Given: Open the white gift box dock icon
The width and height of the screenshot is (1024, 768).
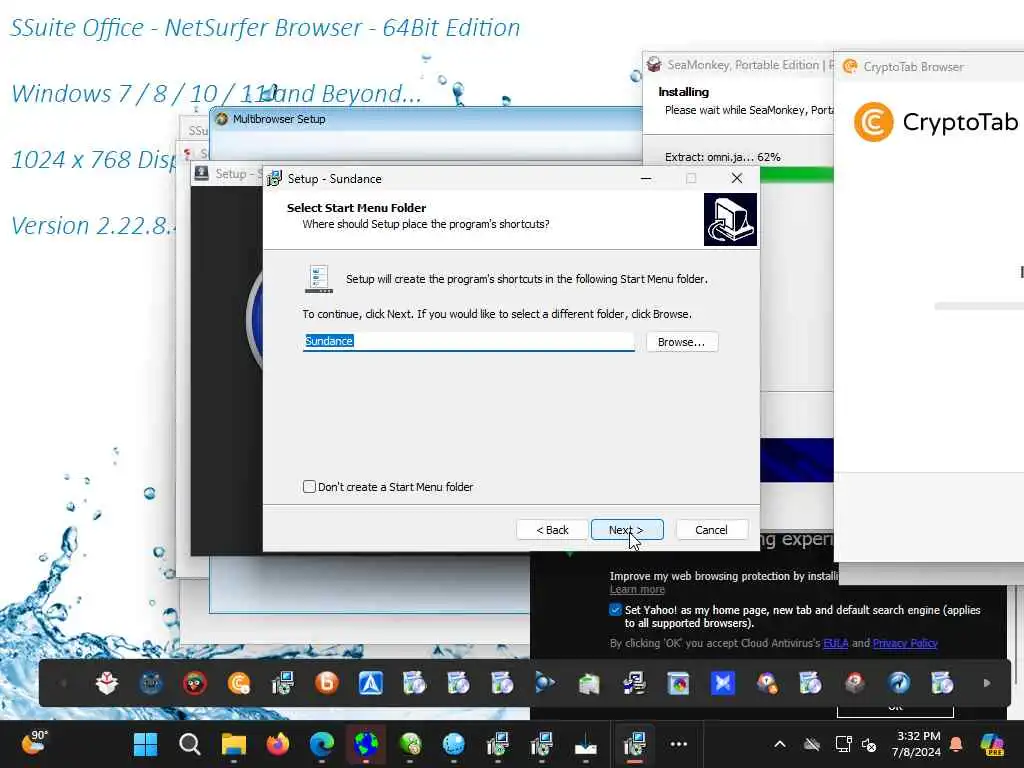Looking at the screenshot, I should (106, 683).
